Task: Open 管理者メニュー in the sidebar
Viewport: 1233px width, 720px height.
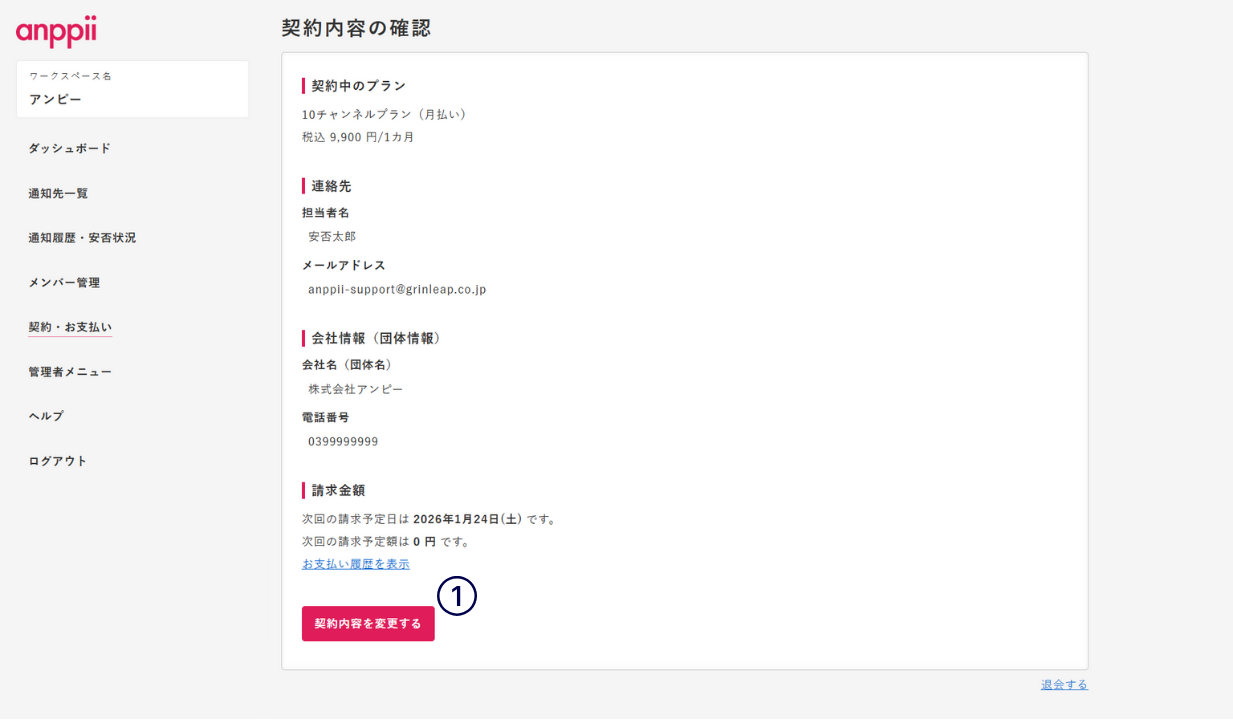Action: coord(70,372)
